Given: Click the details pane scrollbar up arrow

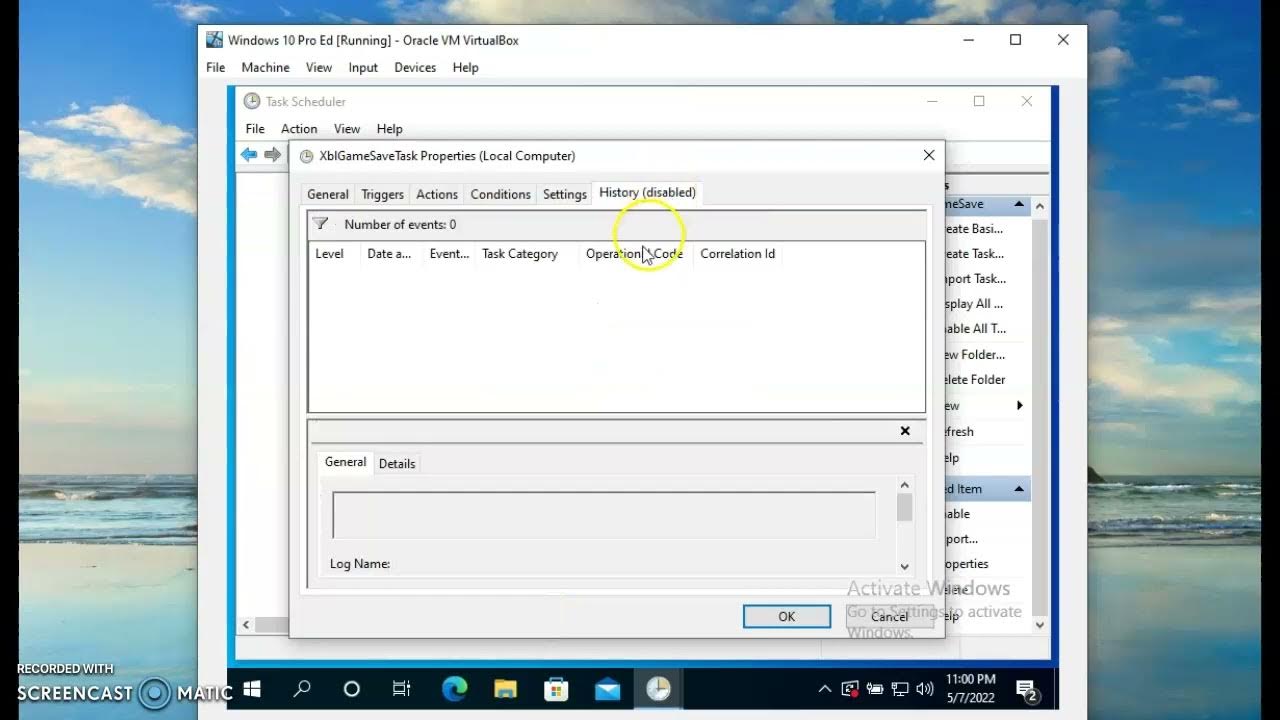Looking at the screenshot, I should [x=905, y=485].
